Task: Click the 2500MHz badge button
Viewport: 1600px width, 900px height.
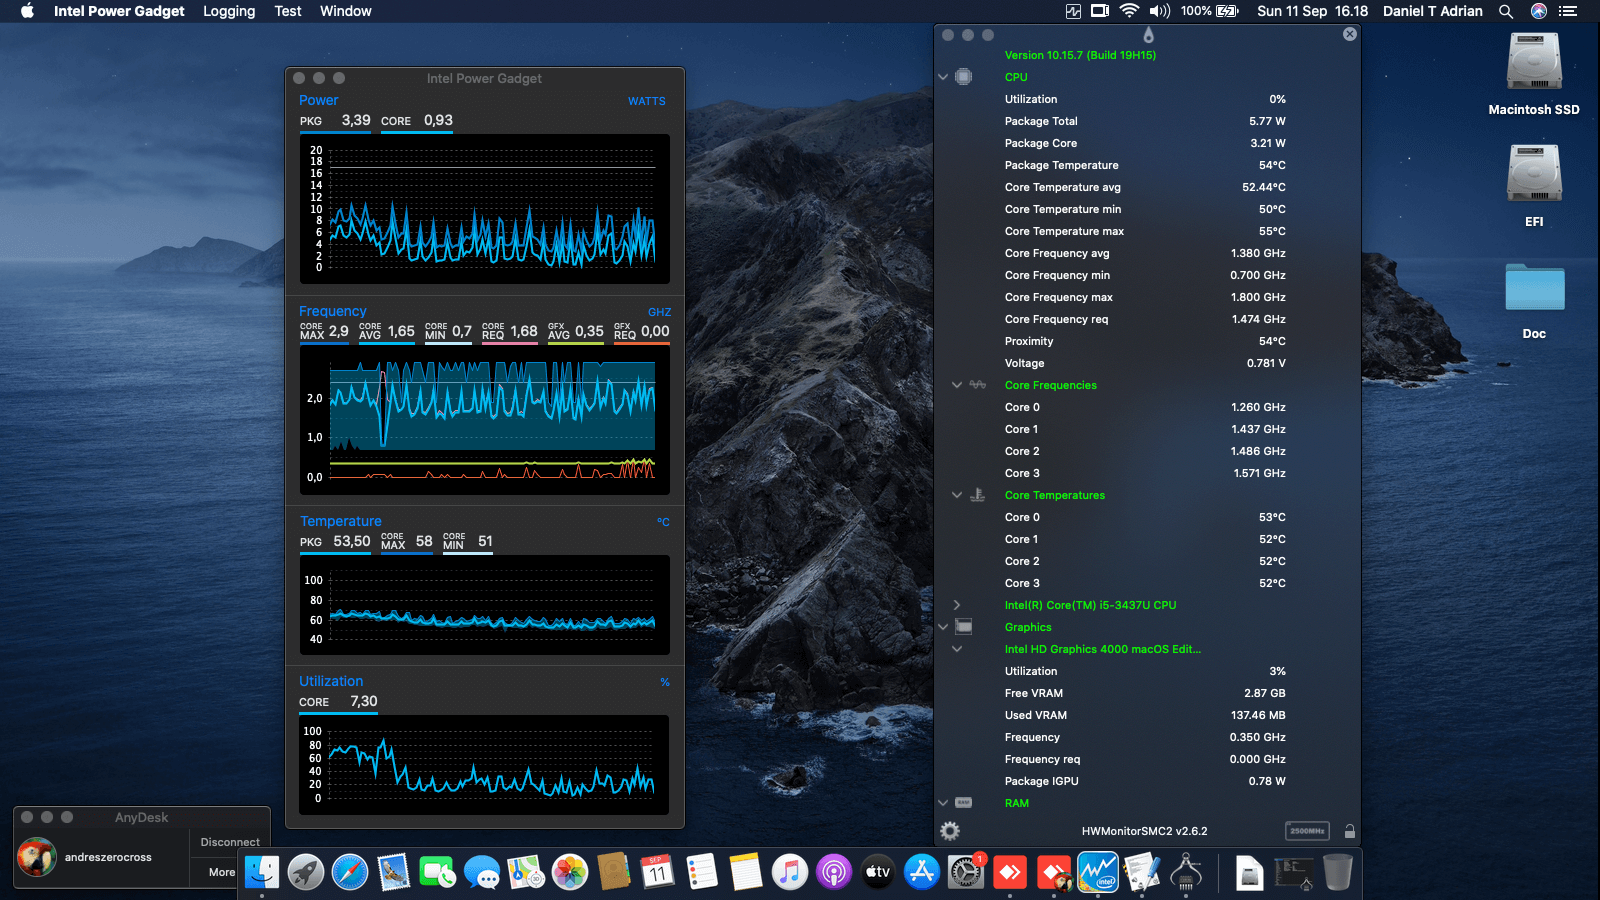Action: click(x=1307, y=831)
